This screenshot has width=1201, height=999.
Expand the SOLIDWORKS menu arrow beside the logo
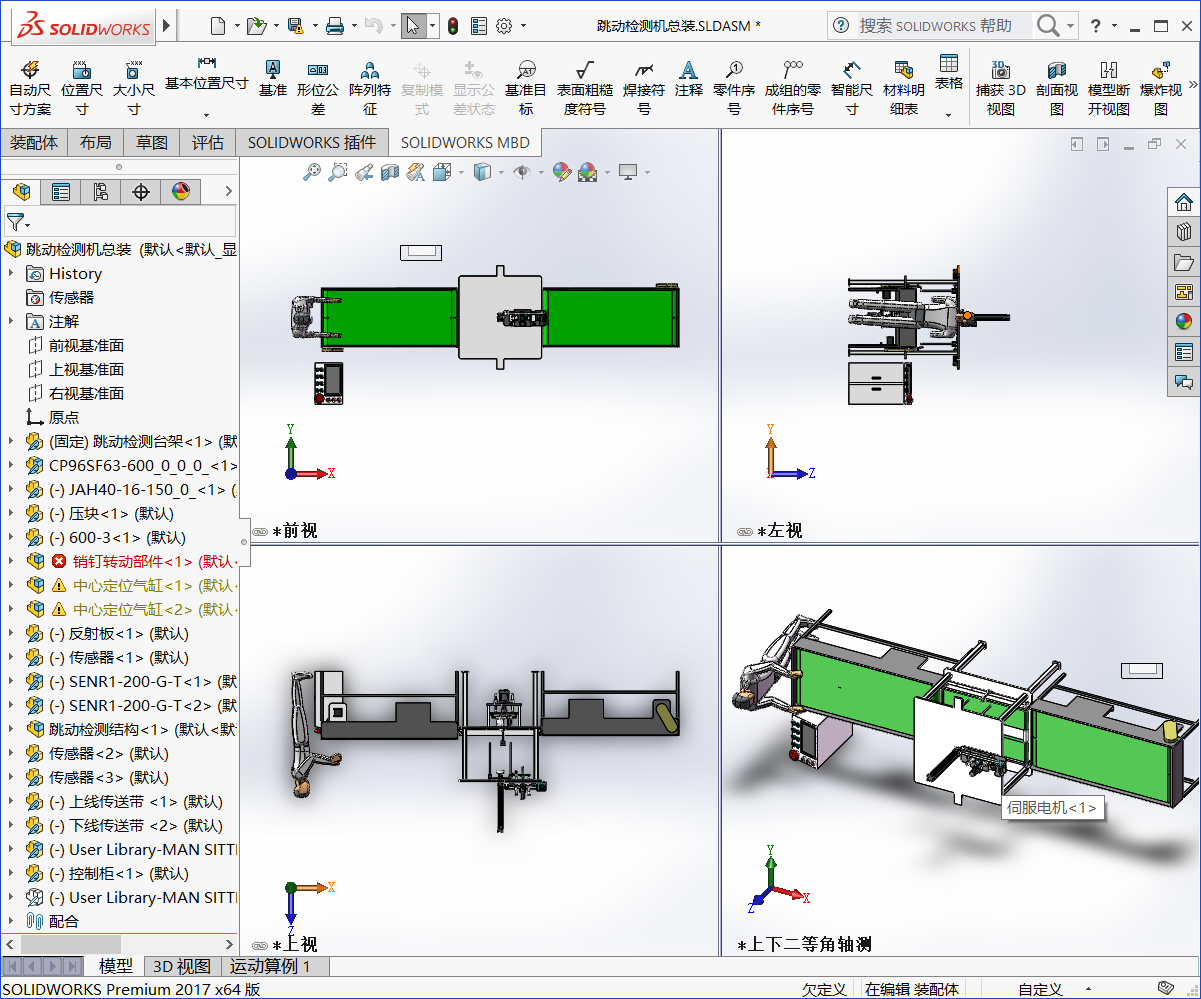167,25
